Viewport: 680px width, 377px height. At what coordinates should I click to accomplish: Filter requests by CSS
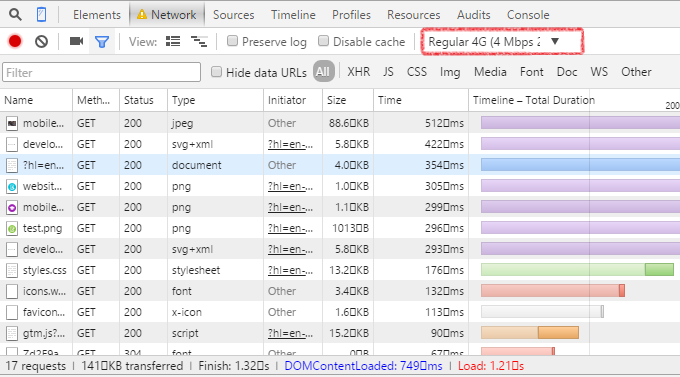point(417,72)
